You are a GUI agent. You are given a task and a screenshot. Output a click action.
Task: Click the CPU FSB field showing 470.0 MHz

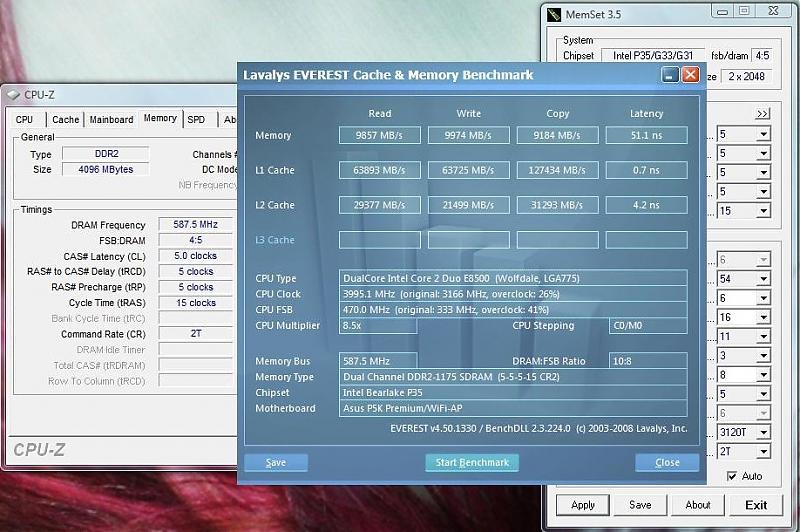click(x=513, y=310)
